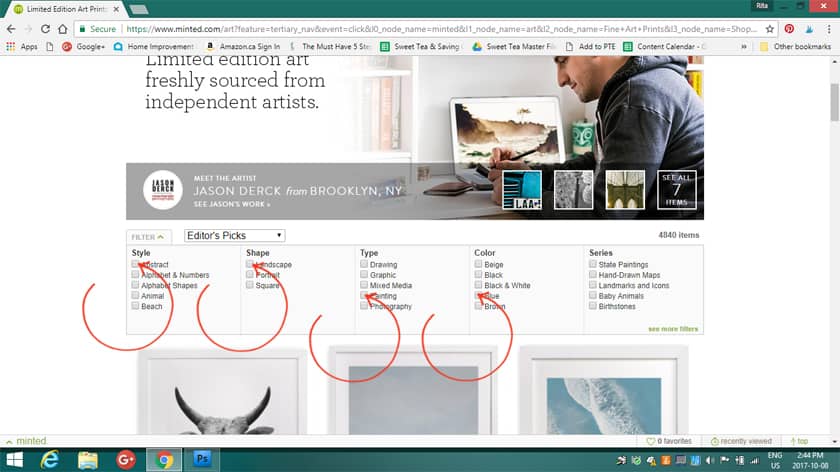View site security info via Secure lock
Screen dimensions: 840x472
(98, 29)
